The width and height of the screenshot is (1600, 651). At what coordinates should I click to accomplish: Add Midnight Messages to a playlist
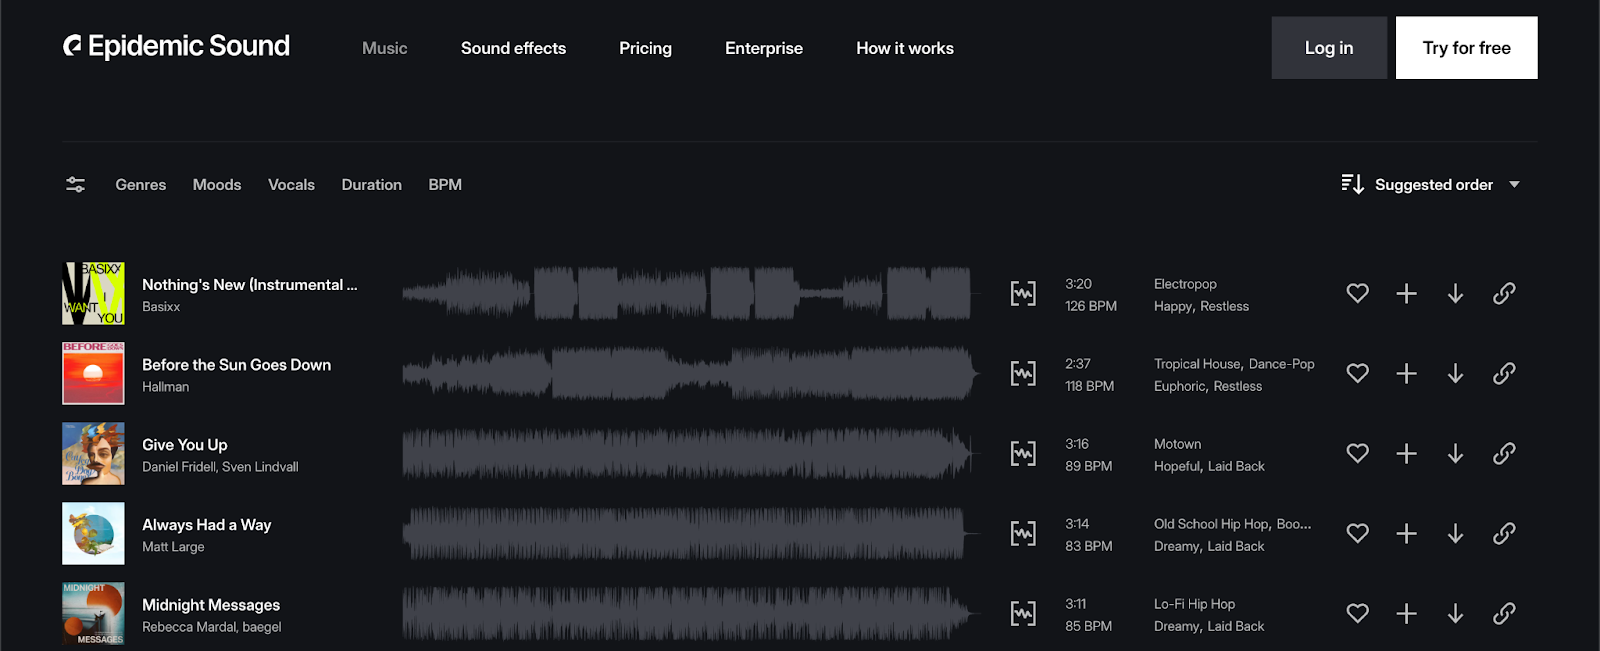[1406, 613]
